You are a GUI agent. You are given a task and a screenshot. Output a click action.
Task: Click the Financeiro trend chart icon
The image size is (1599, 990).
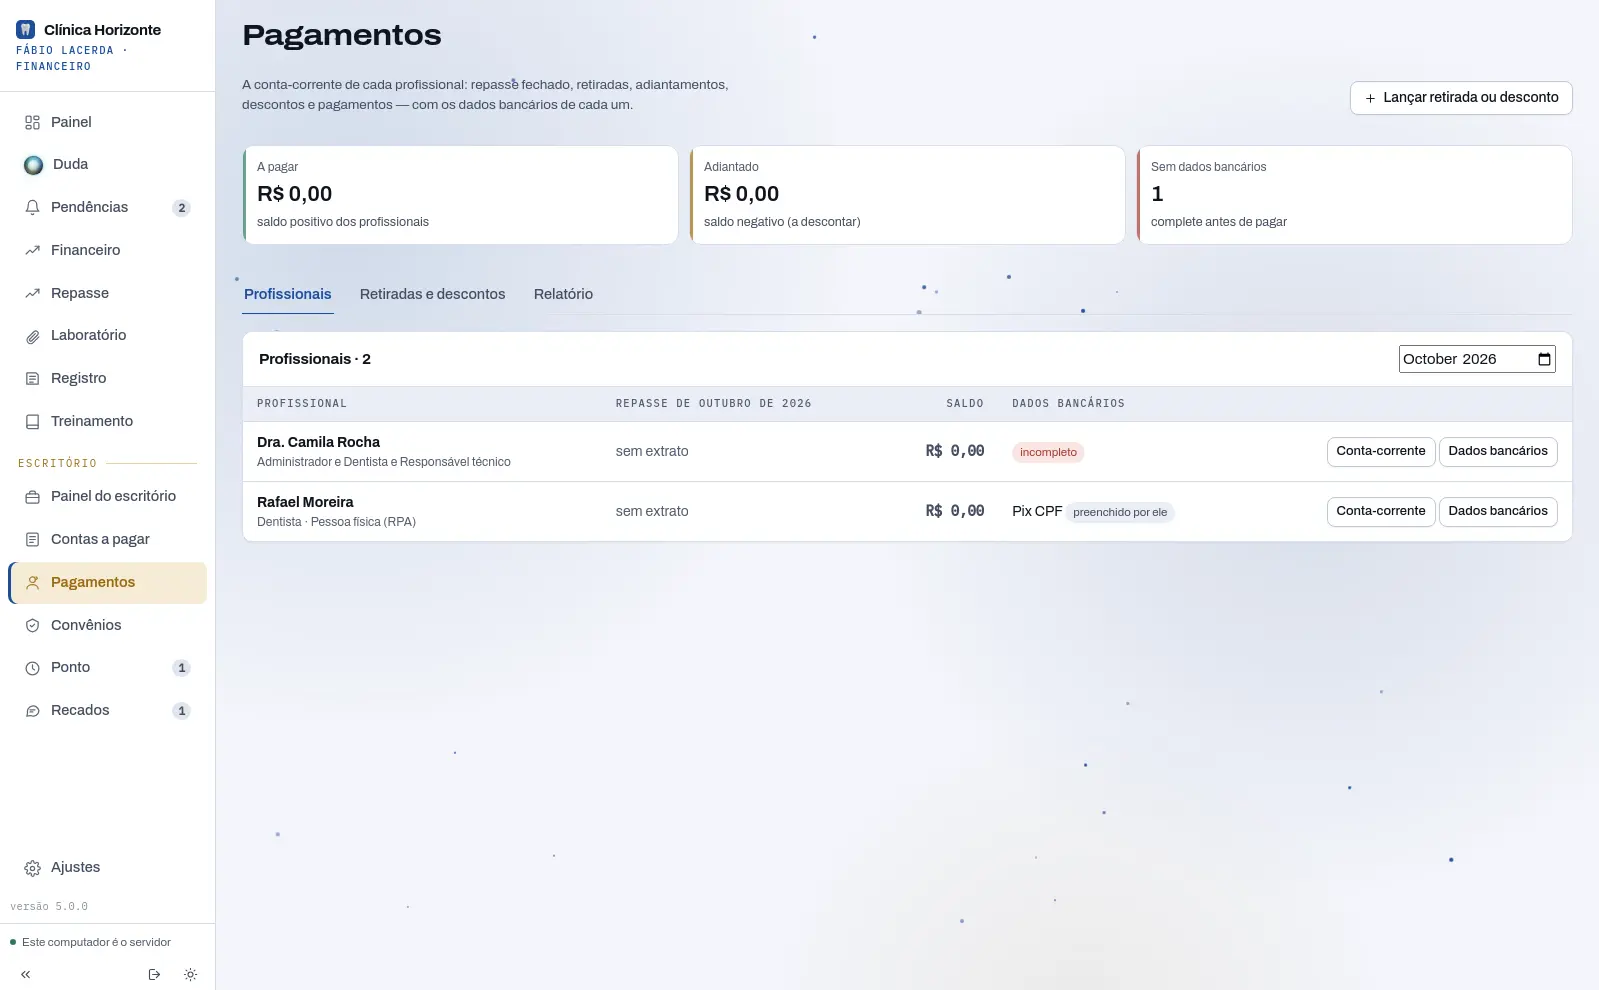click(x=32, y=250)
